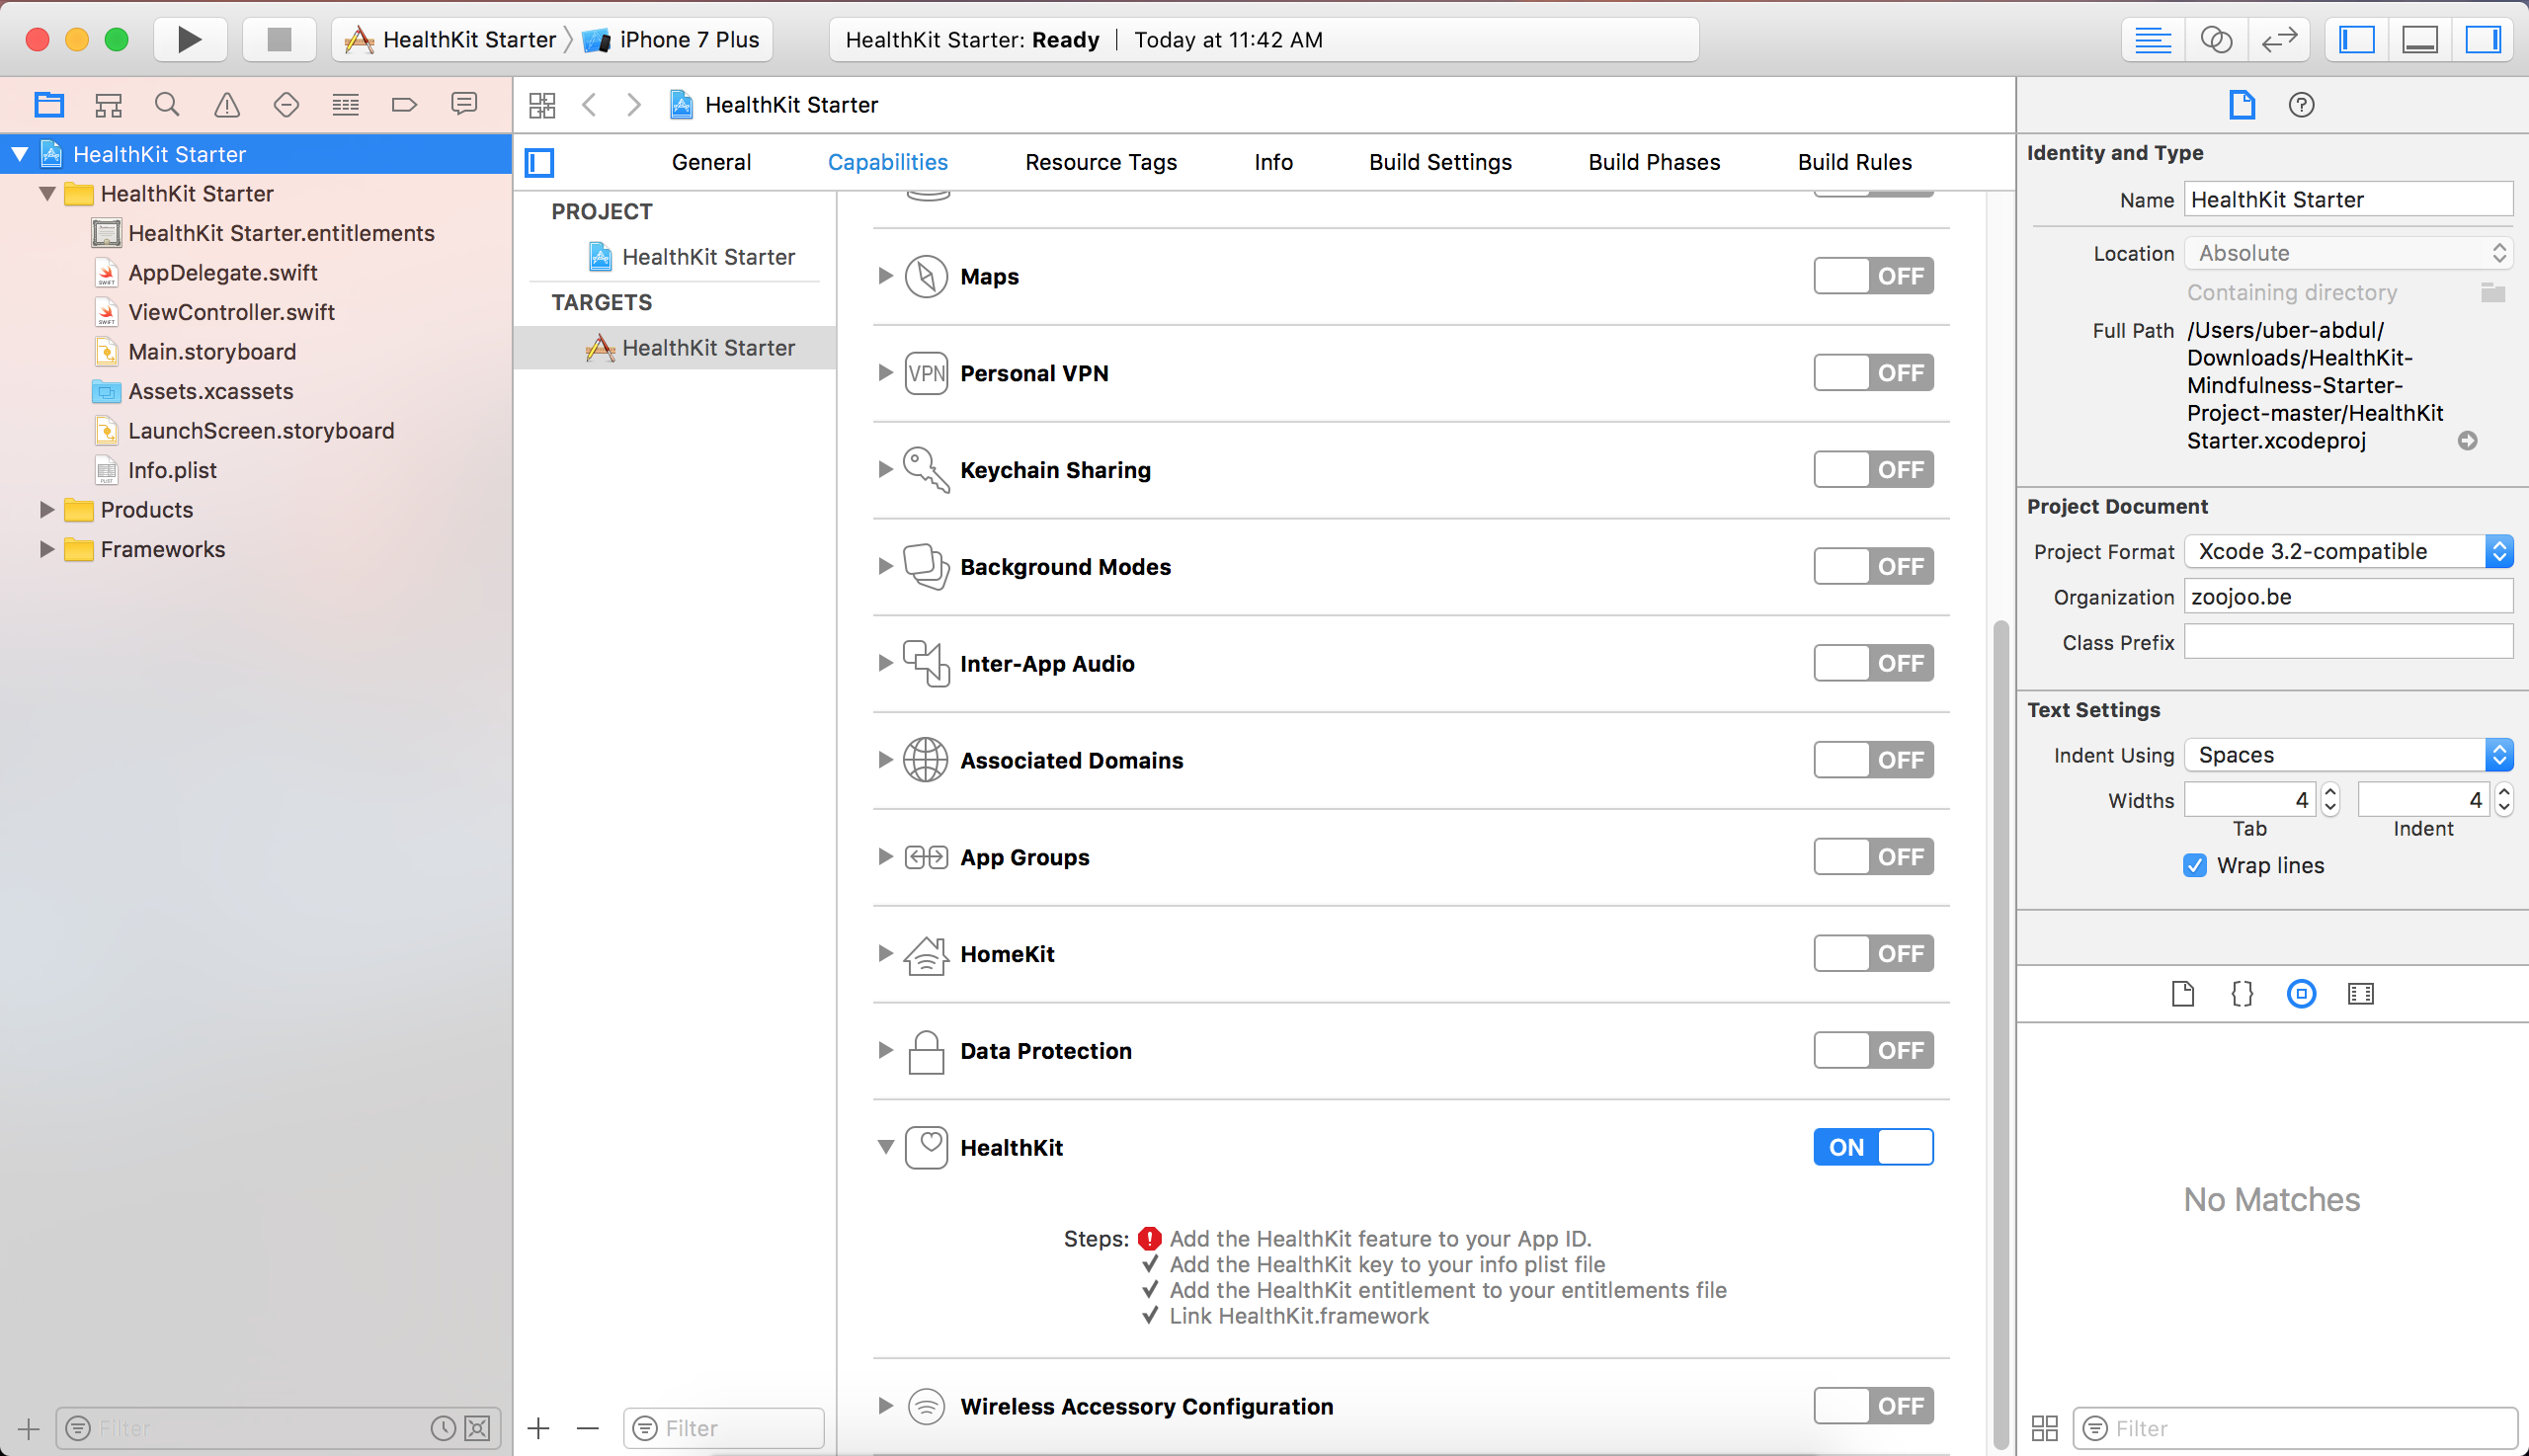The height and width of the screenshot is (1456, 2529).
Task: Open the General tab
Action: tap(711, 162)
